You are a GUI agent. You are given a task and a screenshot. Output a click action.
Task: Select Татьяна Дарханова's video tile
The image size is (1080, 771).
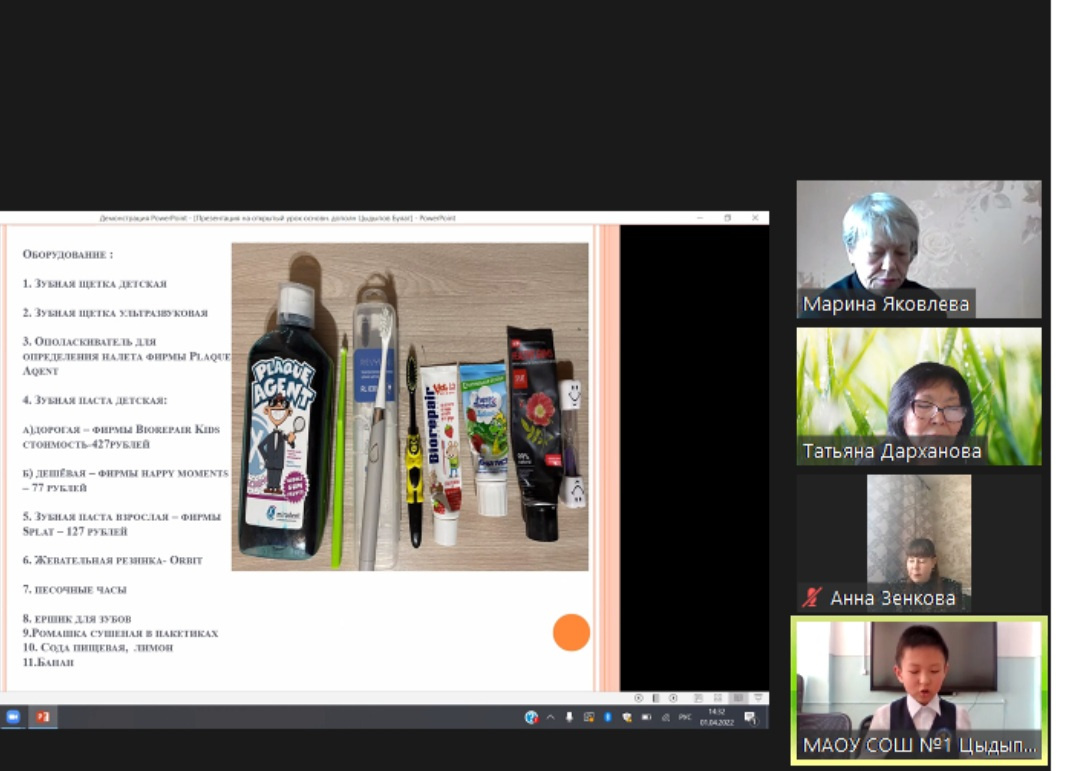(x=918, y=396)
